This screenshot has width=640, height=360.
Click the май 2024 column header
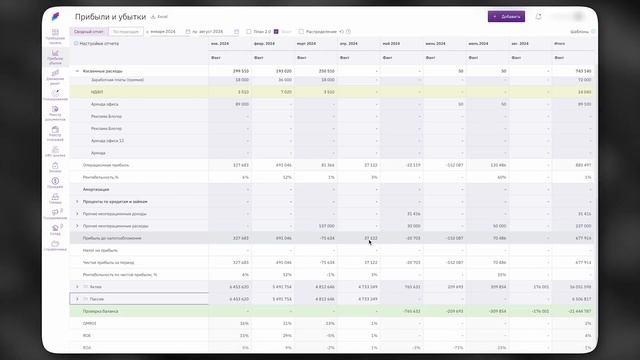[391, 43]
